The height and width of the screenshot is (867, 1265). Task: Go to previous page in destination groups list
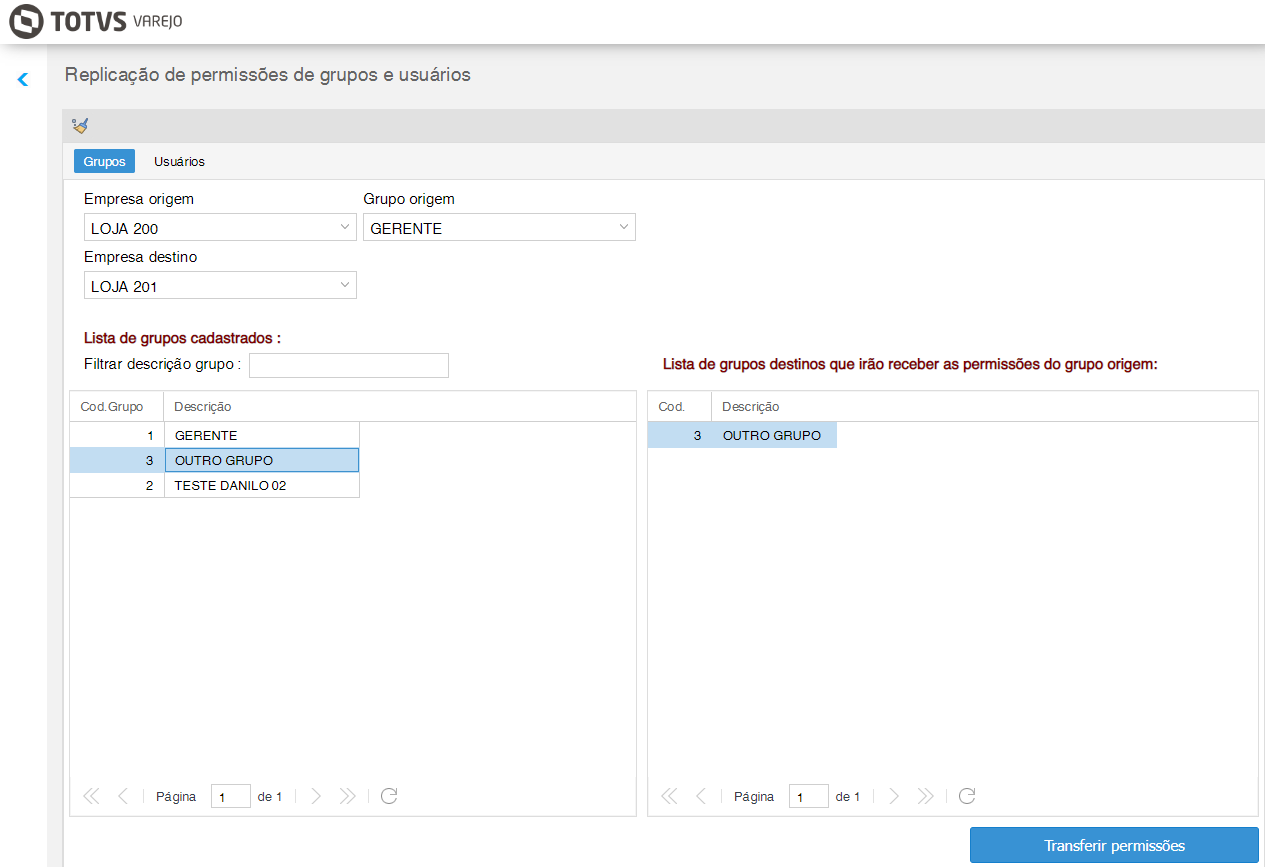700,796
